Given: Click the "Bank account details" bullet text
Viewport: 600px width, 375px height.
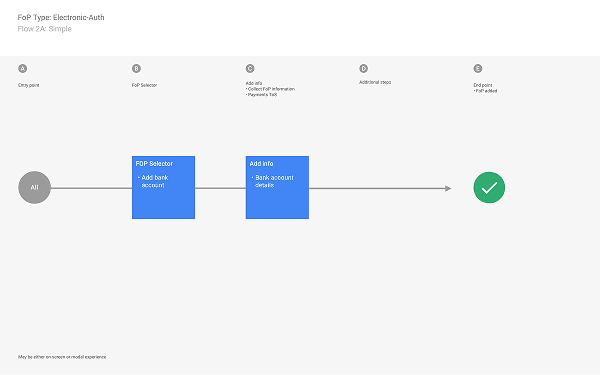Looking at the screenshot, I should coord(274,181).
